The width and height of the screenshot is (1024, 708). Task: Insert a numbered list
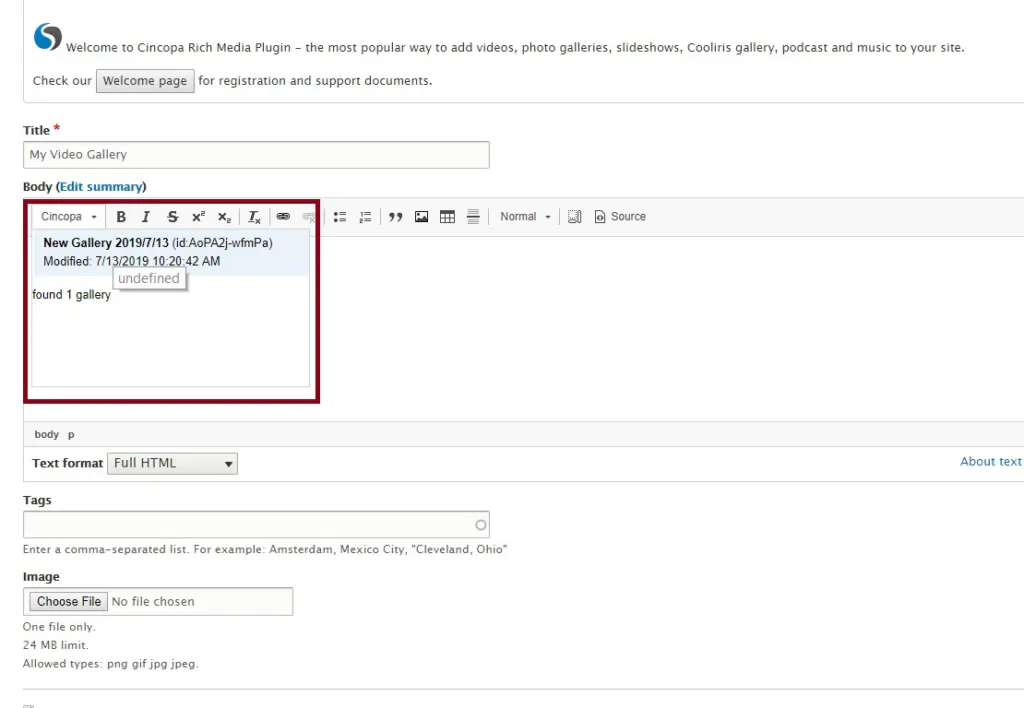tap(365, 217)
